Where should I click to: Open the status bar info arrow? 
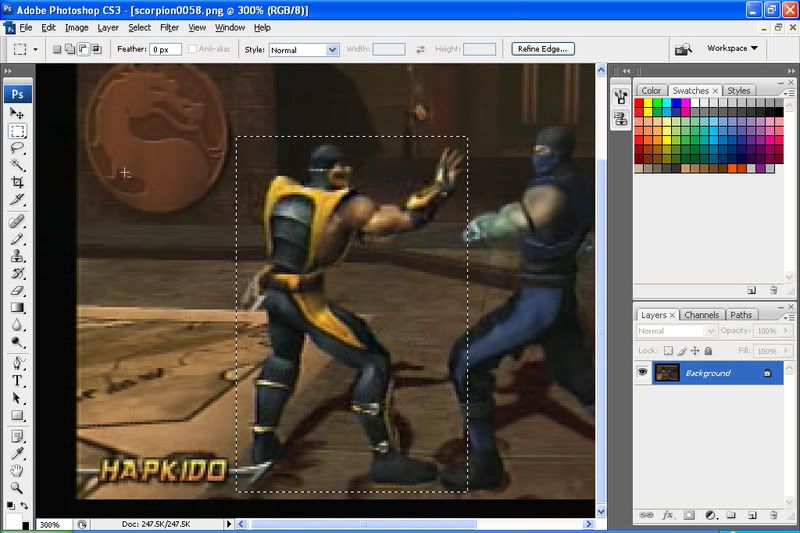[229, 524]
